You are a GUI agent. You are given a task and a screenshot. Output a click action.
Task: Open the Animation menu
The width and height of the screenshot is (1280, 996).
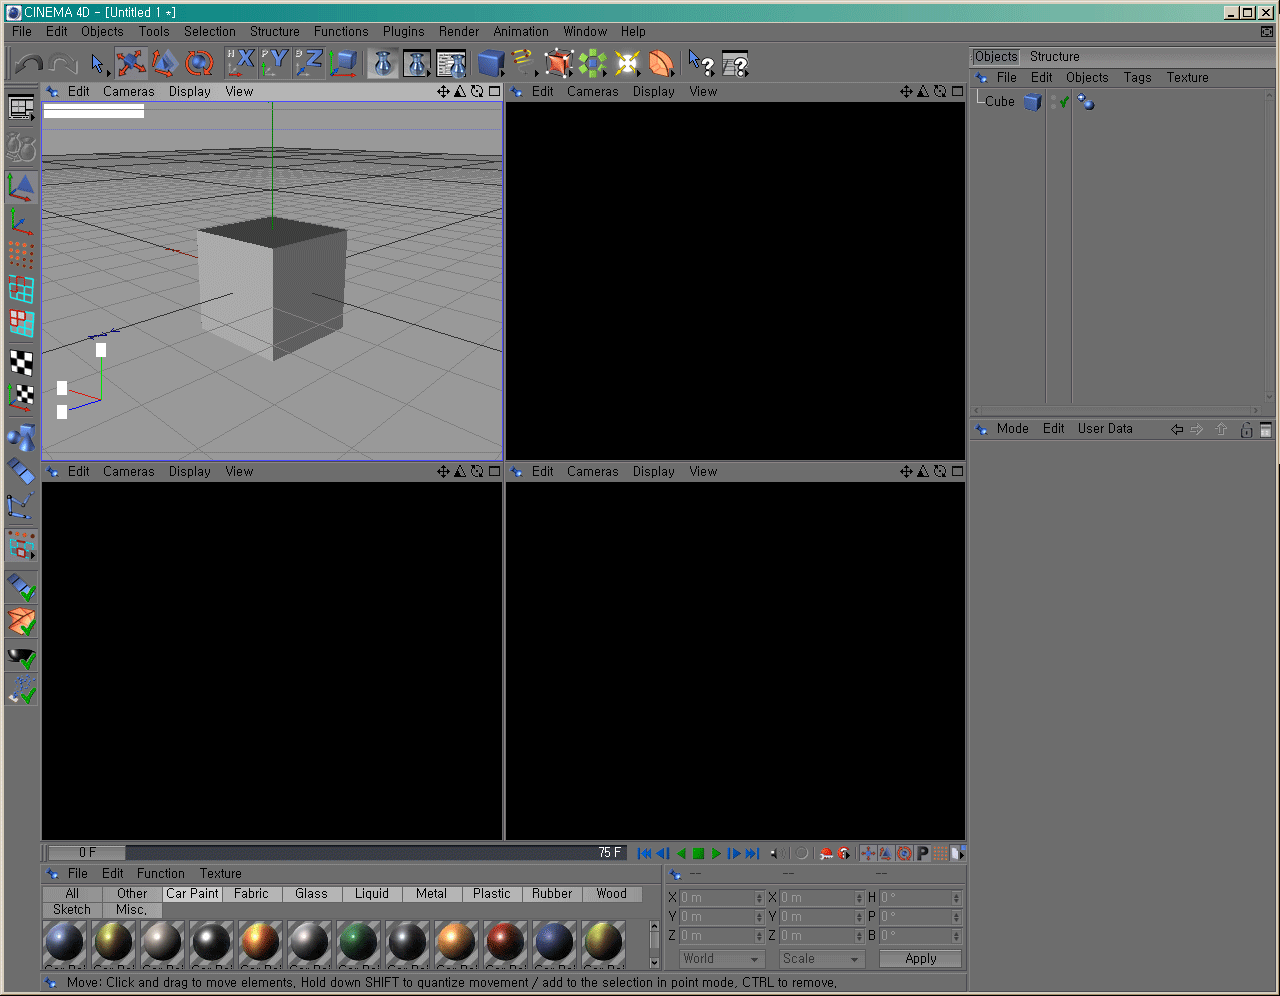[521, 31]
